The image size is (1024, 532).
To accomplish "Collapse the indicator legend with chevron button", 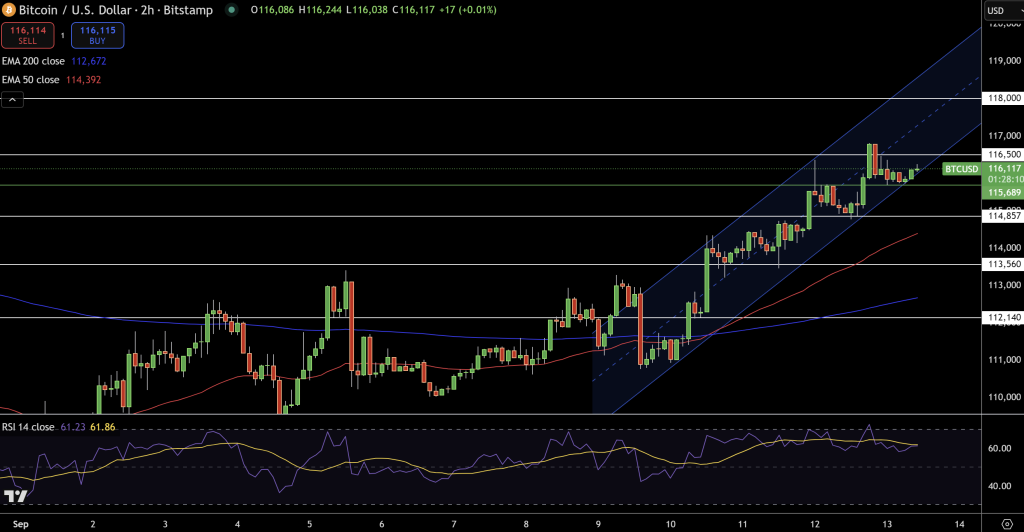I will tap(12, 99).
